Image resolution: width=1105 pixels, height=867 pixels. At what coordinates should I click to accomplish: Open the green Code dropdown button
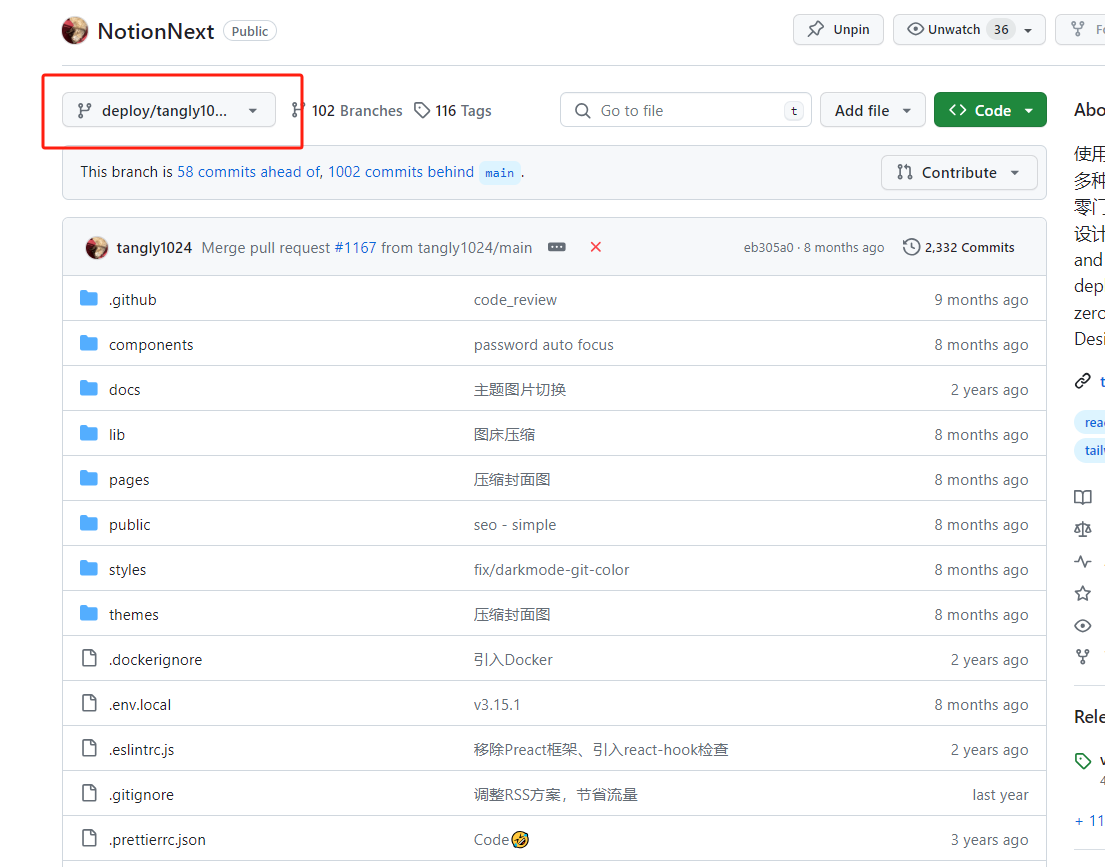[x=990, y=111]
